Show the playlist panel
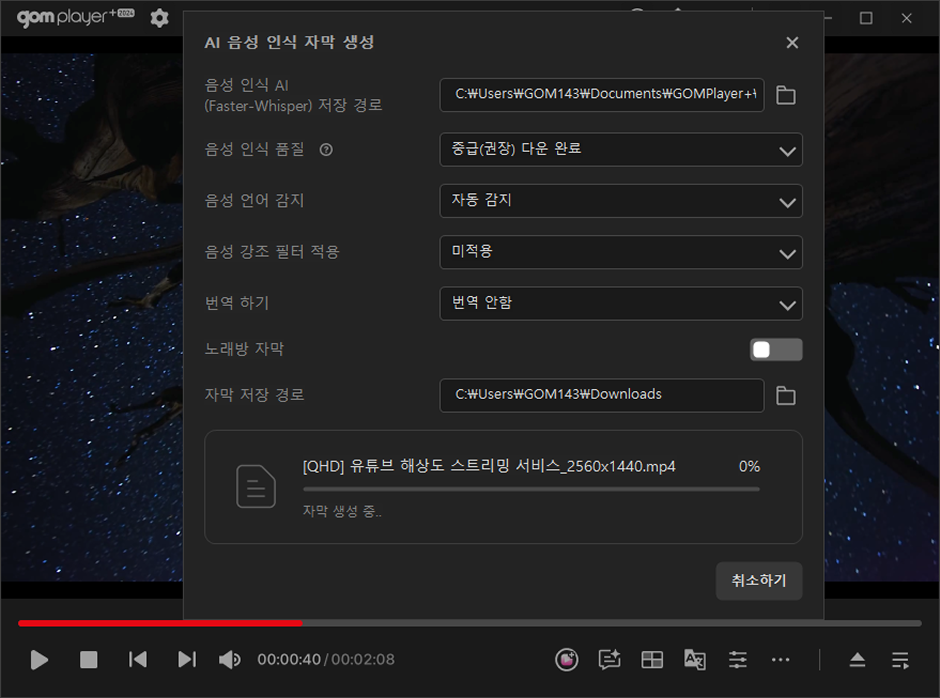The width and height of the screenshot is (940, 698). click(900, 660)
